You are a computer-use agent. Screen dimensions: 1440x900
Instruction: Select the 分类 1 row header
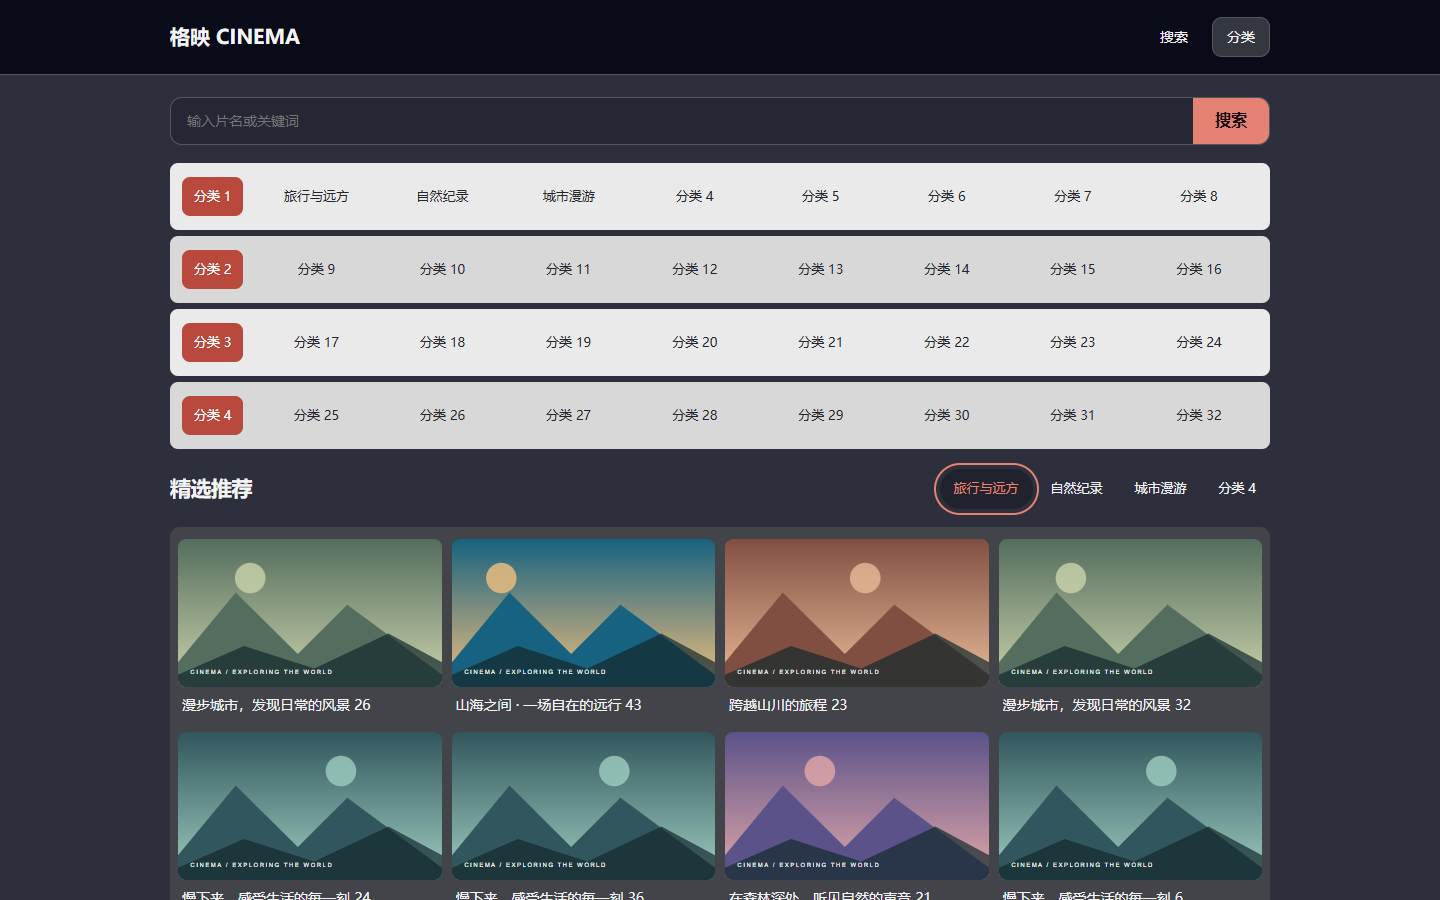click(x=212, y=196)
